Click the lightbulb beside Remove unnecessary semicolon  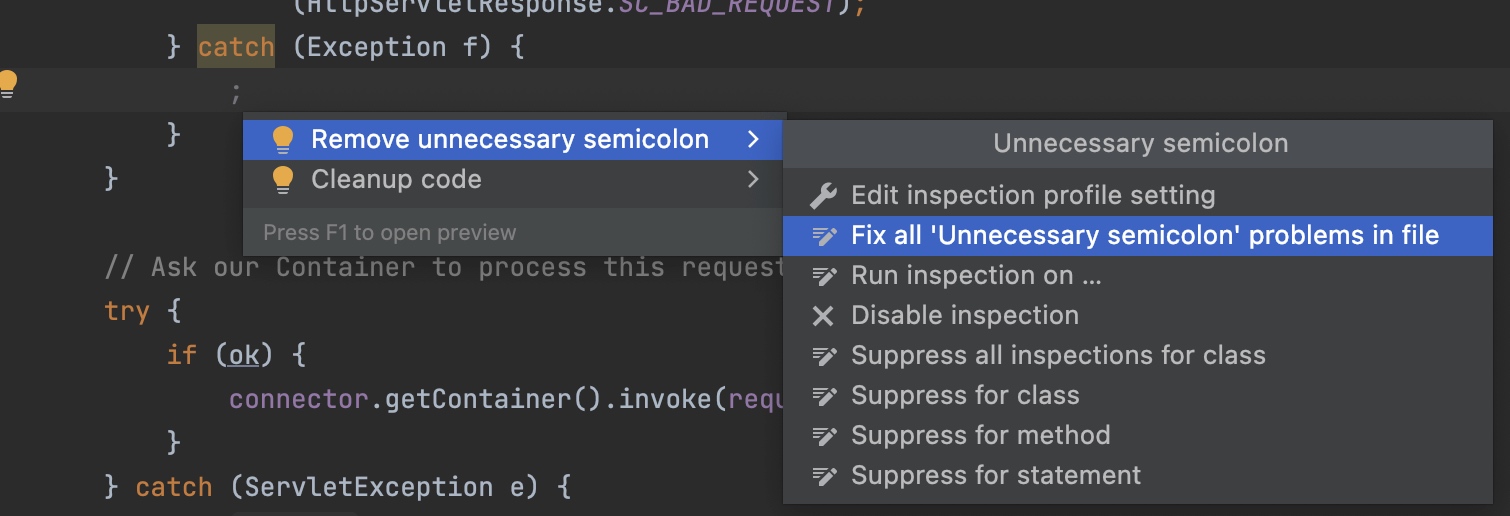283,140
